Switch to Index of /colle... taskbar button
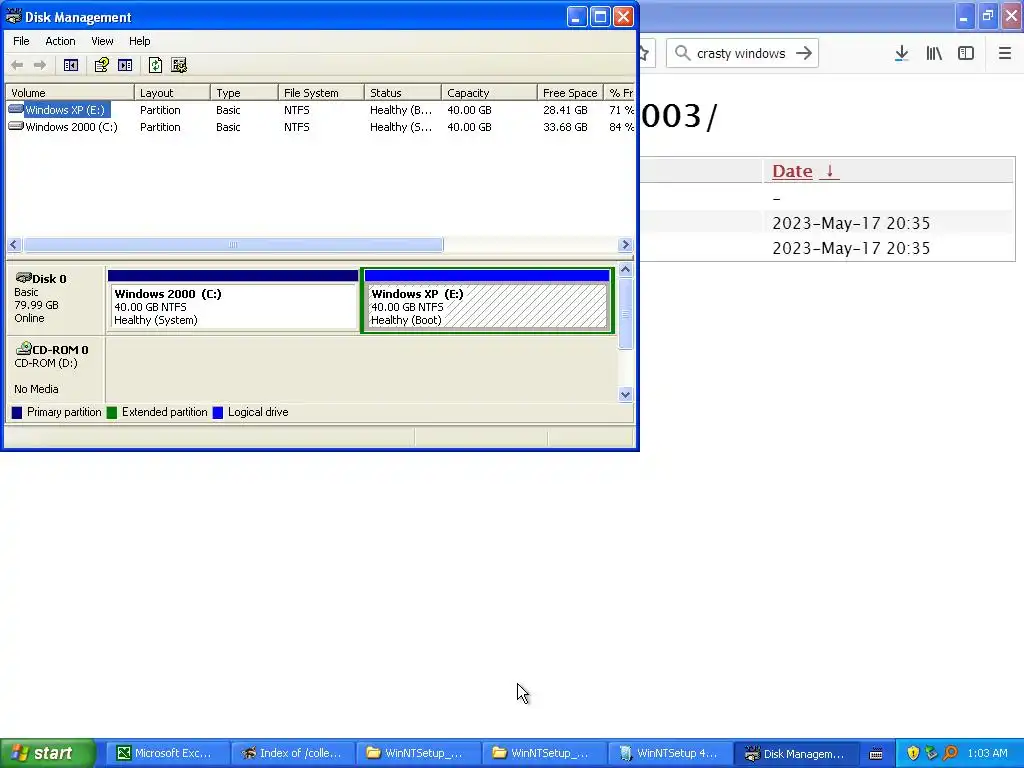 click(x=293, y=754)
